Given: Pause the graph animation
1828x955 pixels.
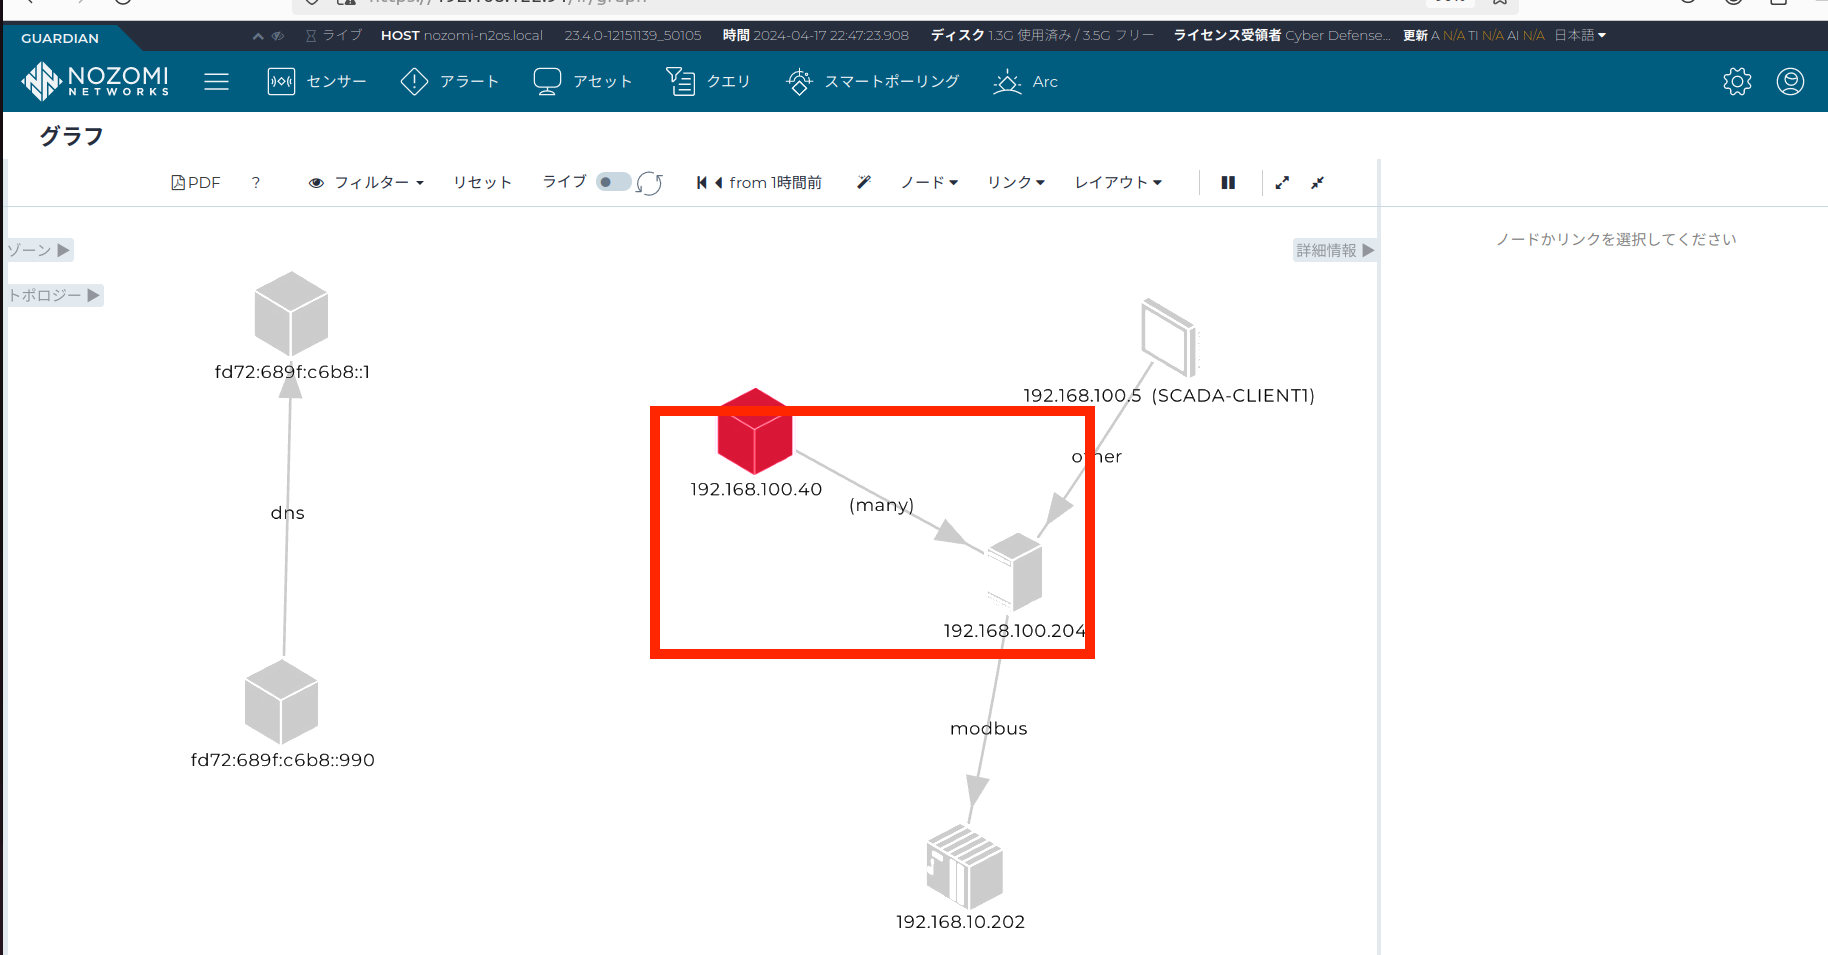Looking at the screenshot, I should click(x=1228, y=182).
